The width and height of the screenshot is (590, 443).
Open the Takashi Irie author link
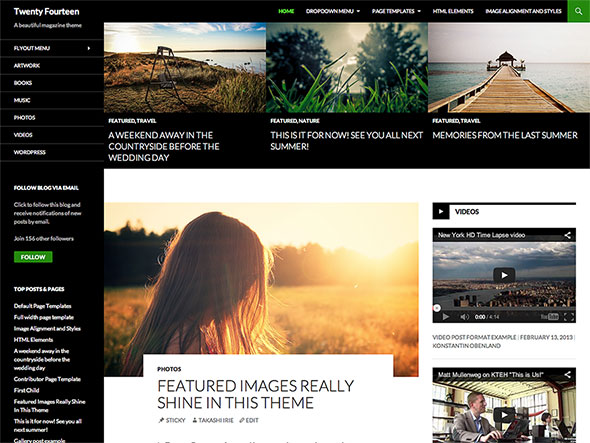pyautogui.click(x=213, y=420)
